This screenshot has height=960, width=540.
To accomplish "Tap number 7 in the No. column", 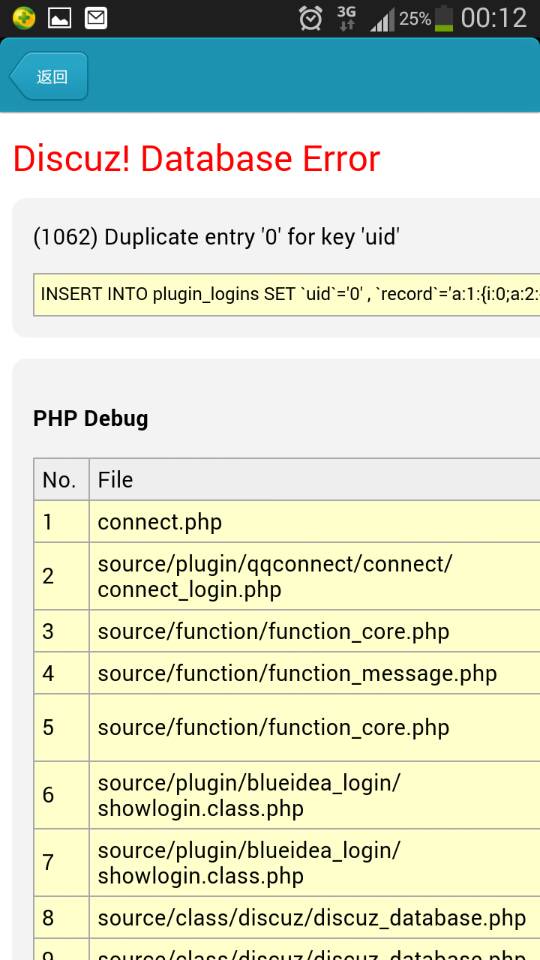I will [48, 862].
